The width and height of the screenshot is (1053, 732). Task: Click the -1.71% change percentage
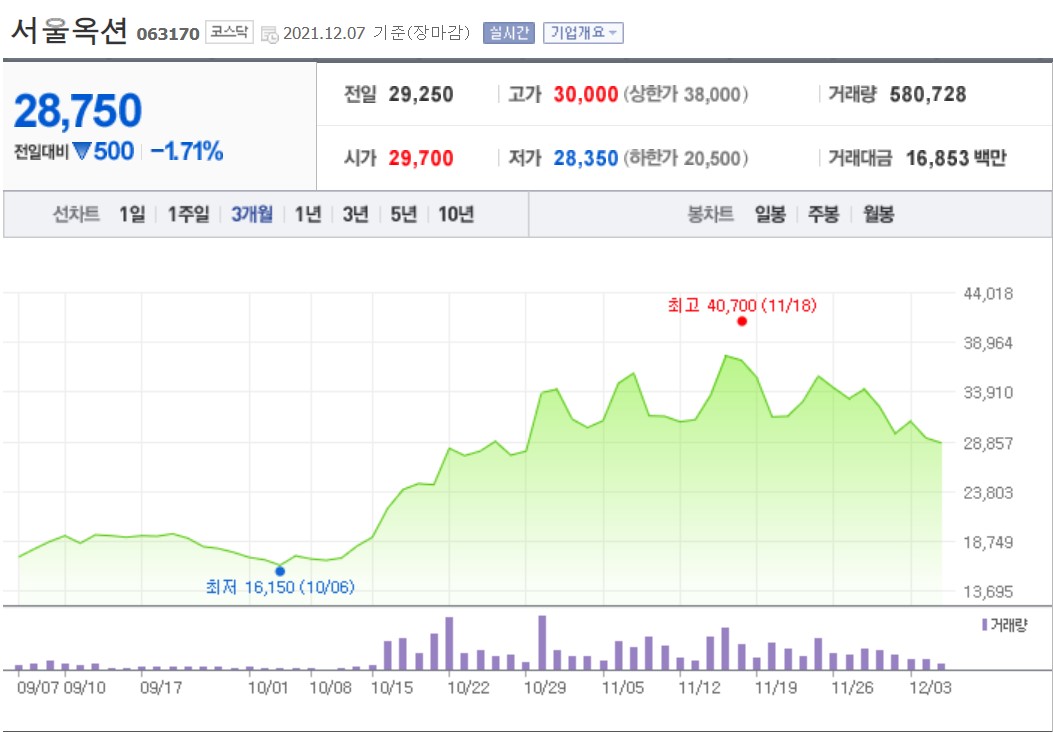tap(187, 152)
